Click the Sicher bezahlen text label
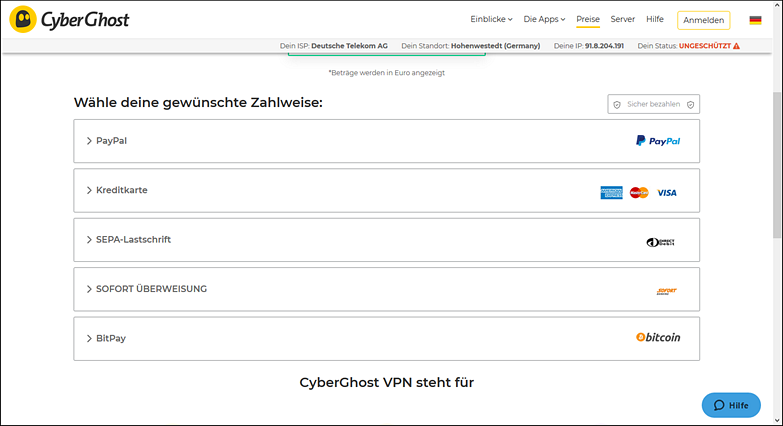Viewport: 783px width, 426px height. point(653,104)
